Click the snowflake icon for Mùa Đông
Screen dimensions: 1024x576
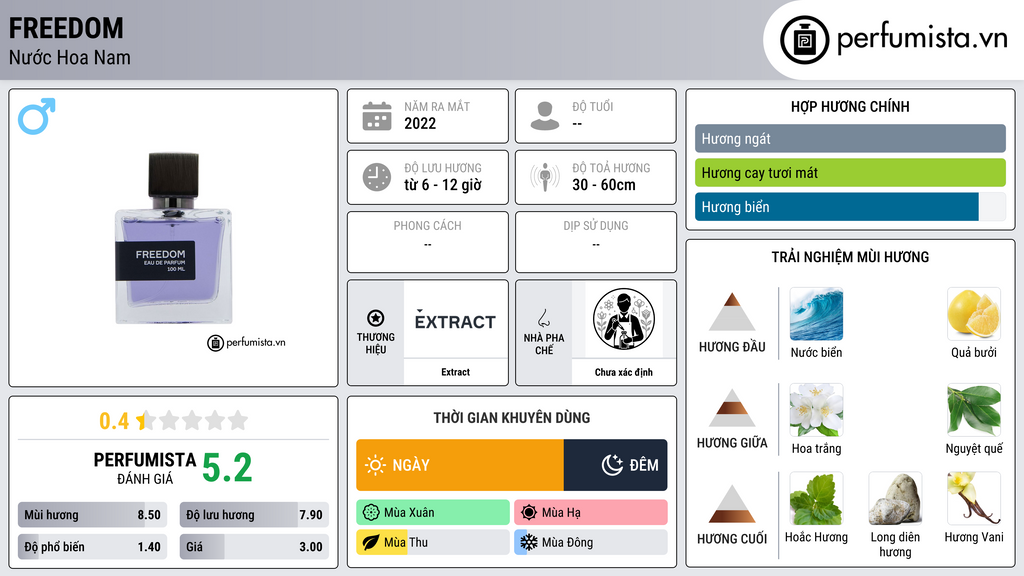(x=529, y=543)
